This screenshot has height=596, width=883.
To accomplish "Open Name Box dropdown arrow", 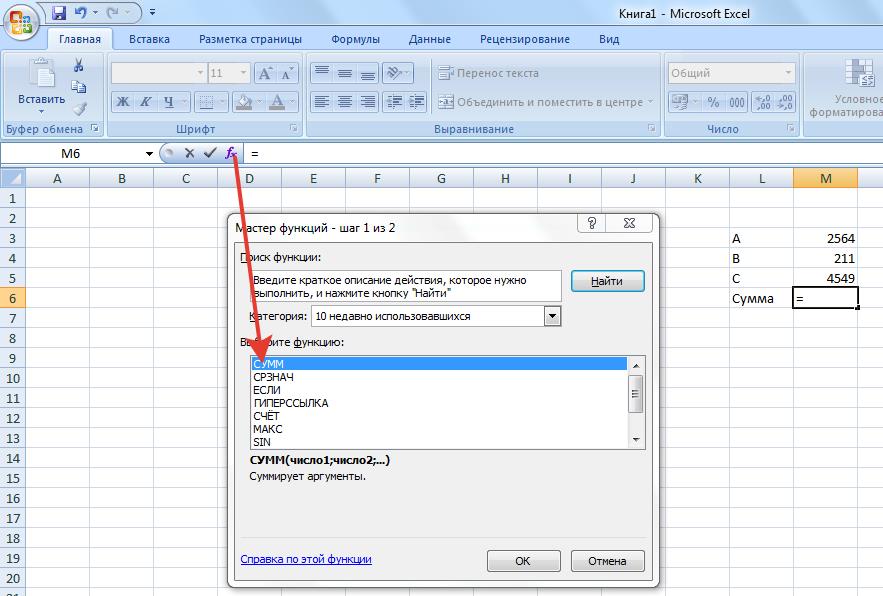I will tap(149, 153).
